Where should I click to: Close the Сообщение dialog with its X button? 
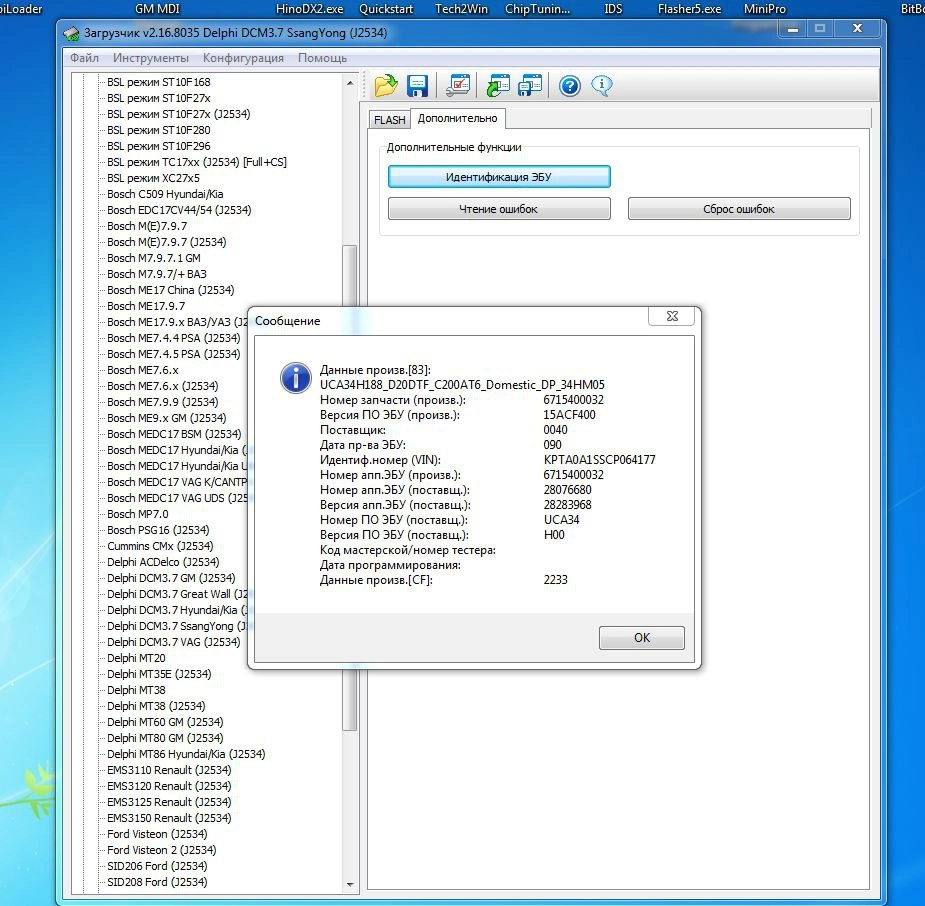[672, 316]
